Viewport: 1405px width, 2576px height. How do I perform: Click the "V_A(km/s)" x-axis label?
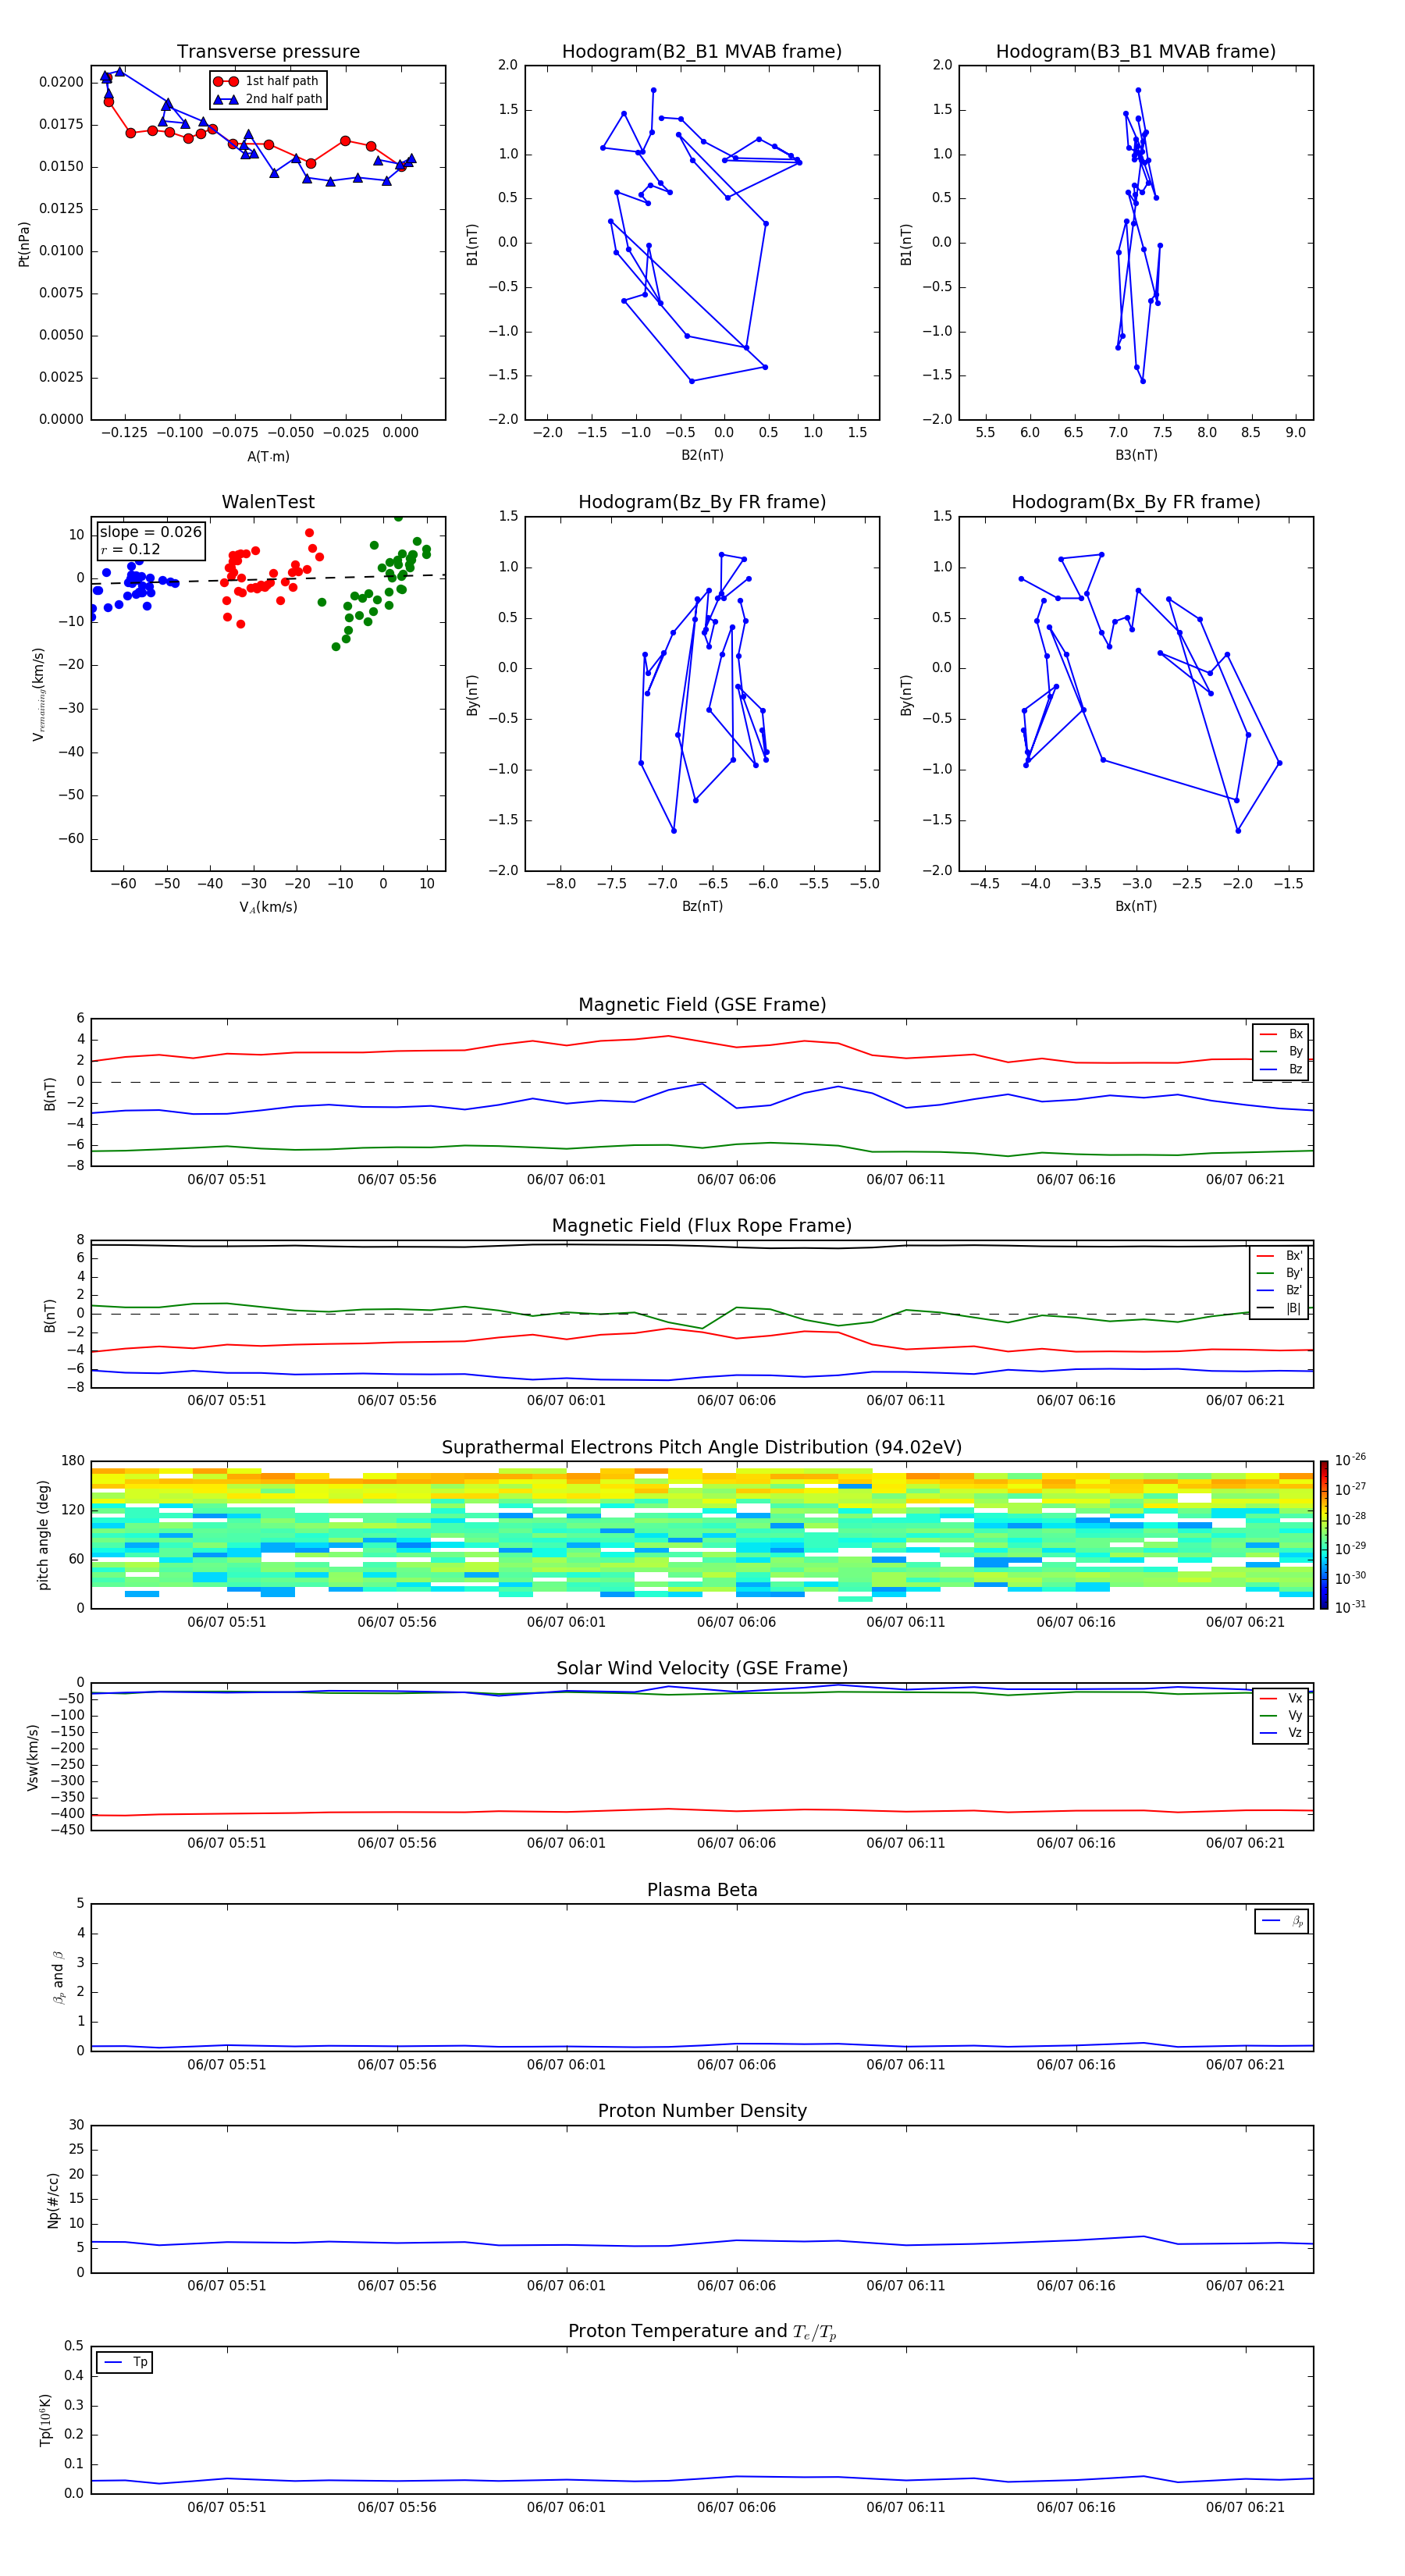[x=268, y=907]
